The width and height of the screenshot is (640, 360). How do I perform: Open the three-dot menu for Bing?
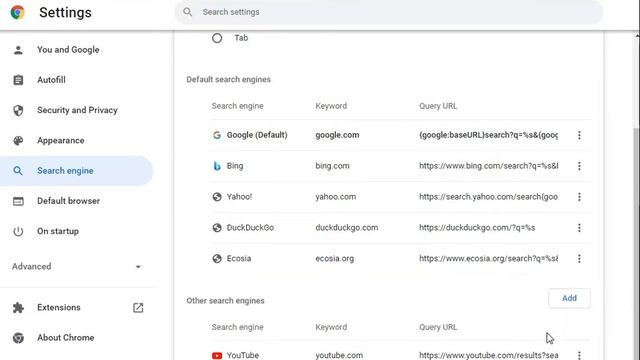[579, 166]
